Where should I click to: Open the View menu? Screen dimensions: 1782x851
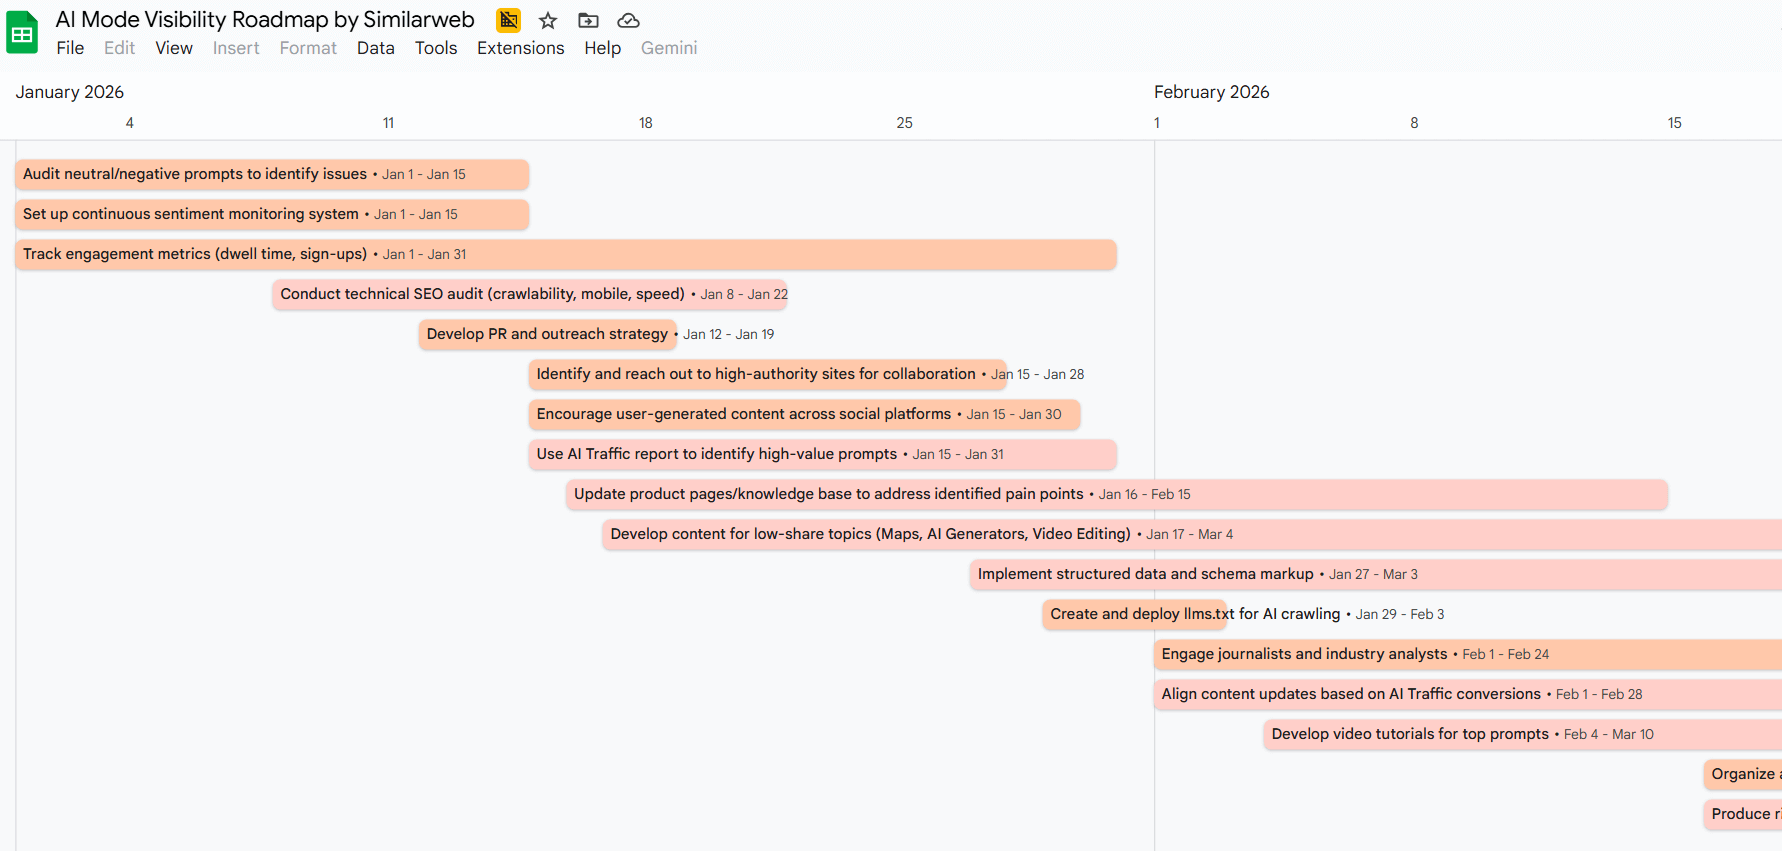(x=174, y=48)
